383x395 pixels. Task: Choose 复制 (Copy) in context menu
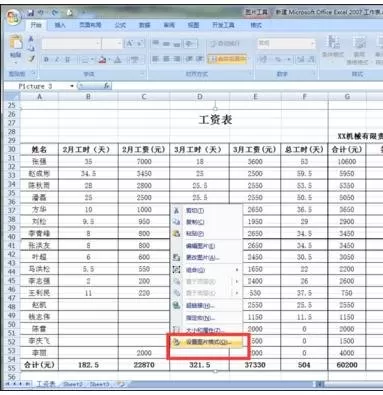point(207,222)
